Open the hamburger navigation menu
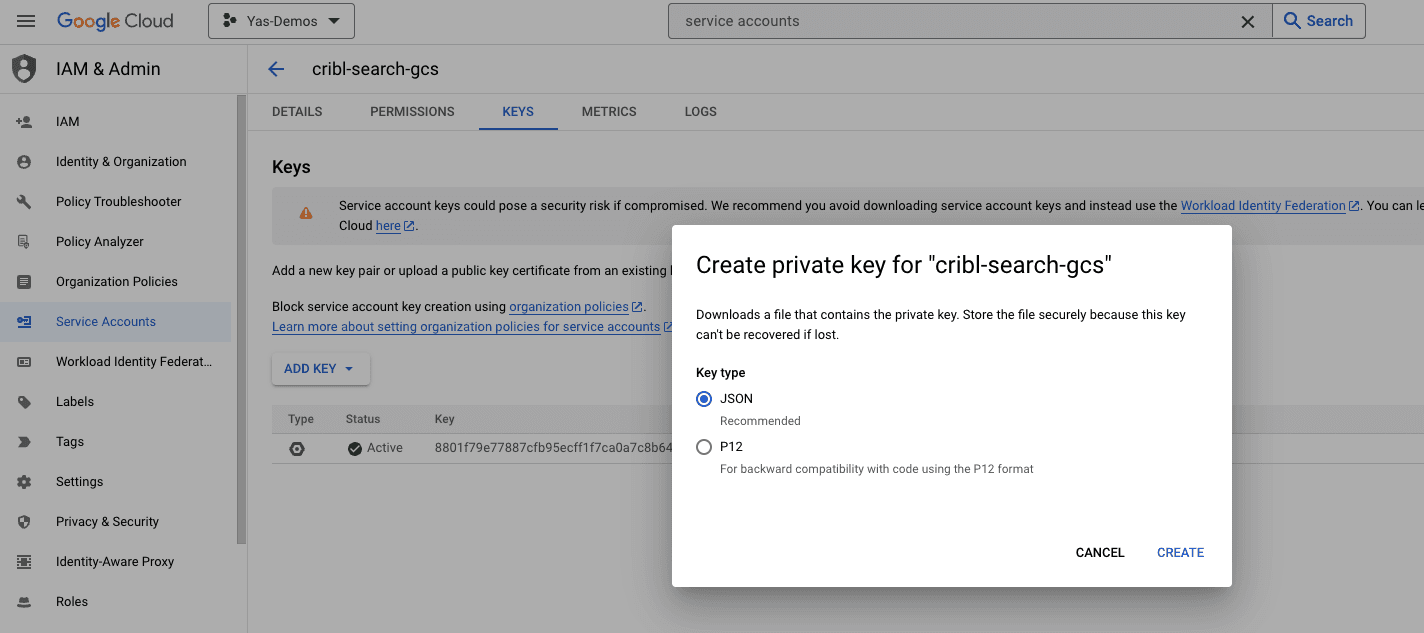 pyautogui.click(x=26, y=21)
